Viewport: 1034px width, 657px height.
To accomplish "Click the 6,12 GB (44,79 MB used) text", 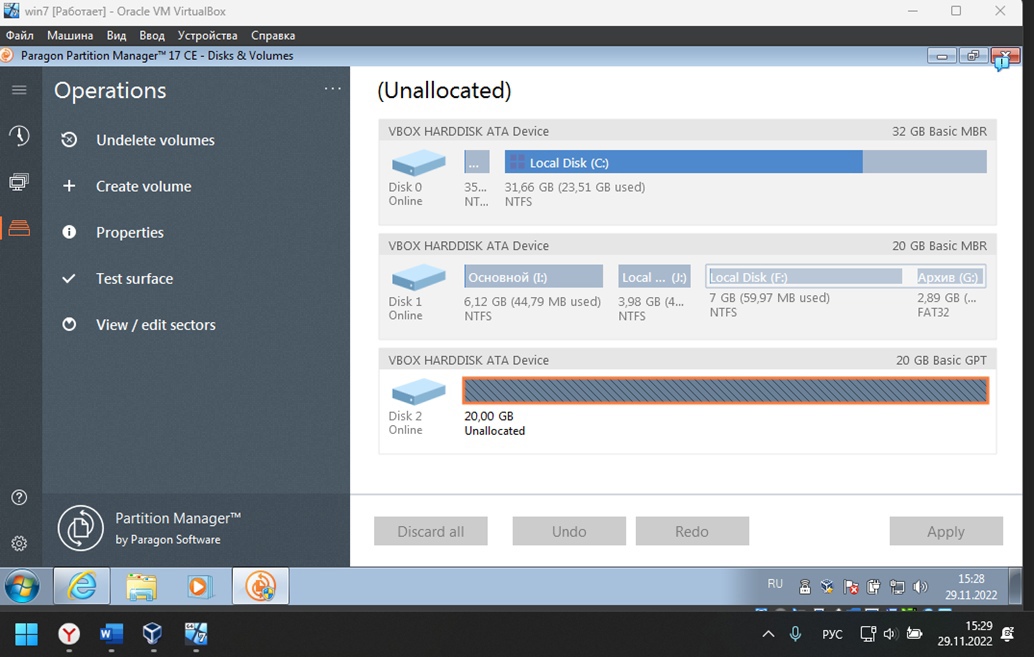I will [x=533, y=301].
